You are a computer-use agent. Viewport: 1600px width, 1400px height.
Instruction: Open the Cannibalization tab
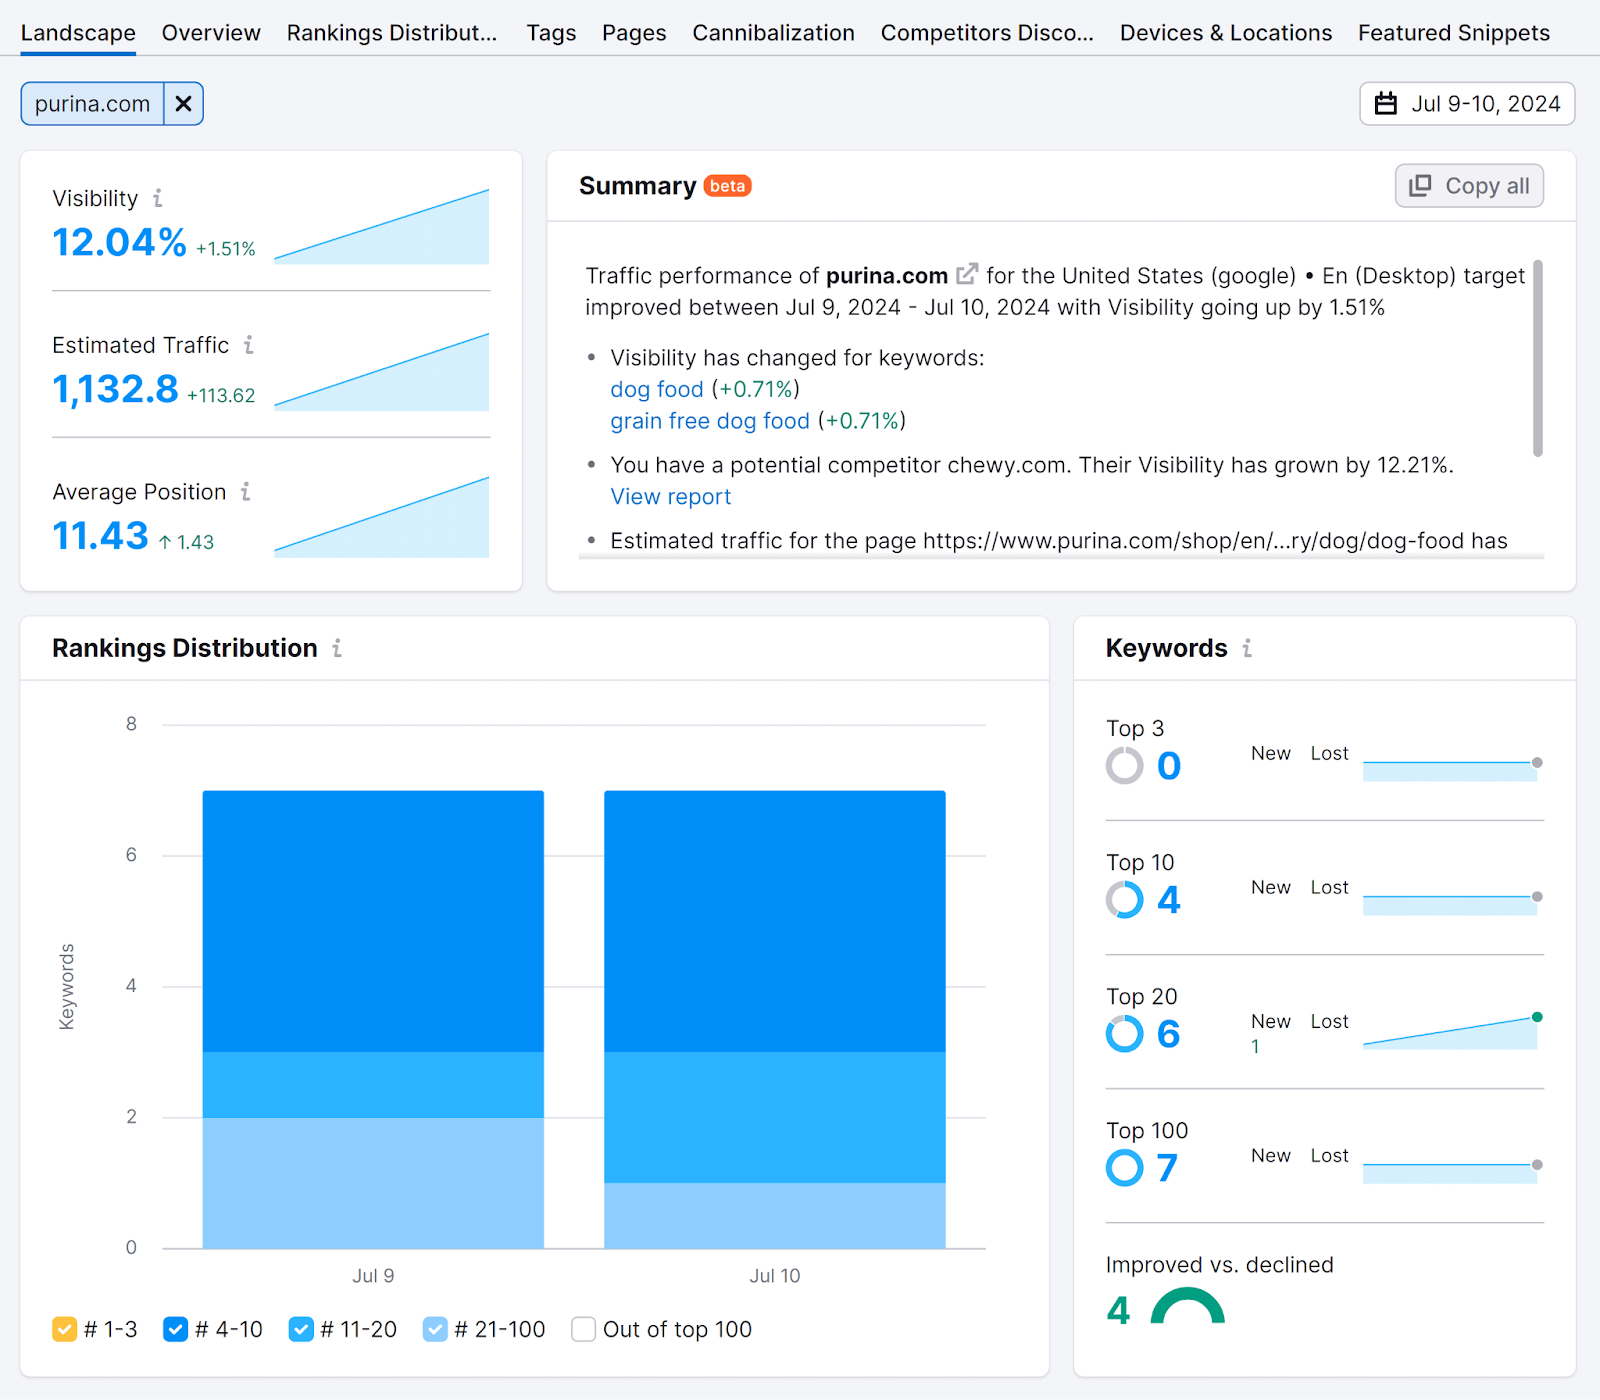[x=772, y=32]
